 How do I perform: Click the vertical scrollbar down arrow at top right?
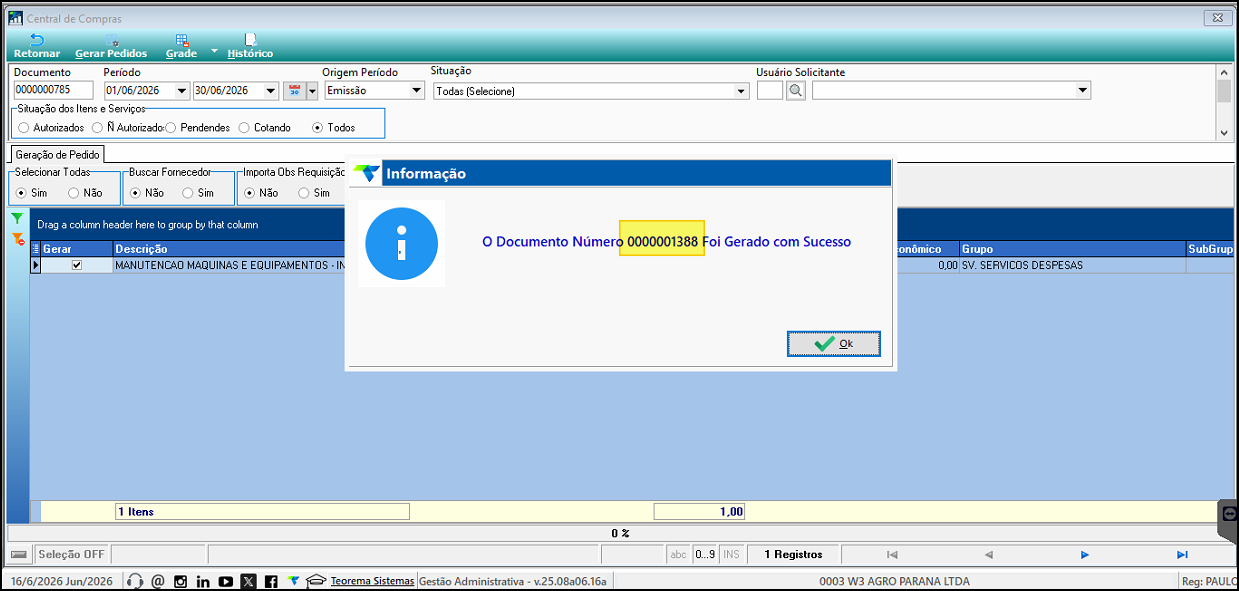(x=1223, y=132)
